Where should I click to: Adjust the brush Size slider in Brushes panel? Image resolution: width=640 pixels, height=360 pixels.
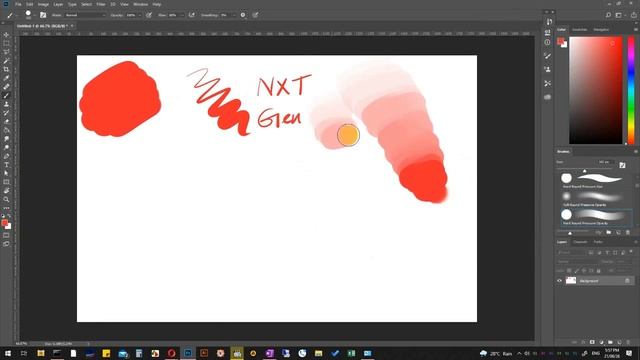[584, 170]
